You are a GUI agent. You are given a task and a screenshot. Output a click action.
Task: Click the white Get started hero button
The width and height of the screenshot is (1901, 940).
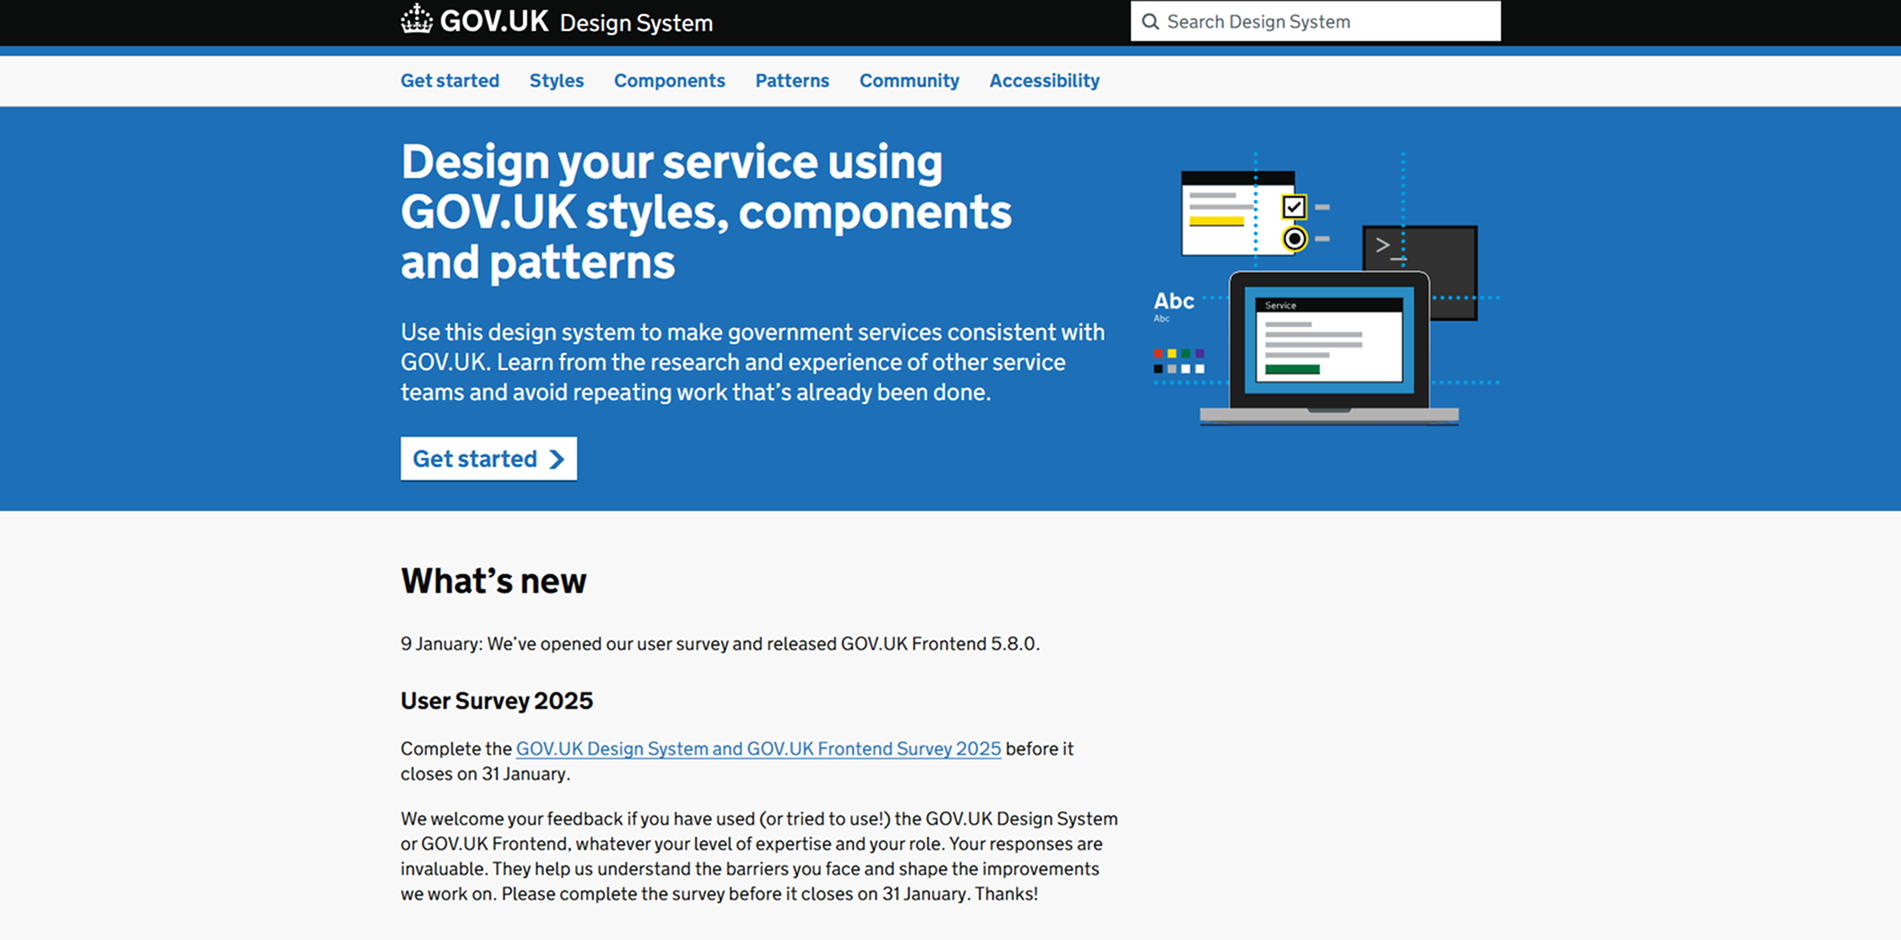489,459
